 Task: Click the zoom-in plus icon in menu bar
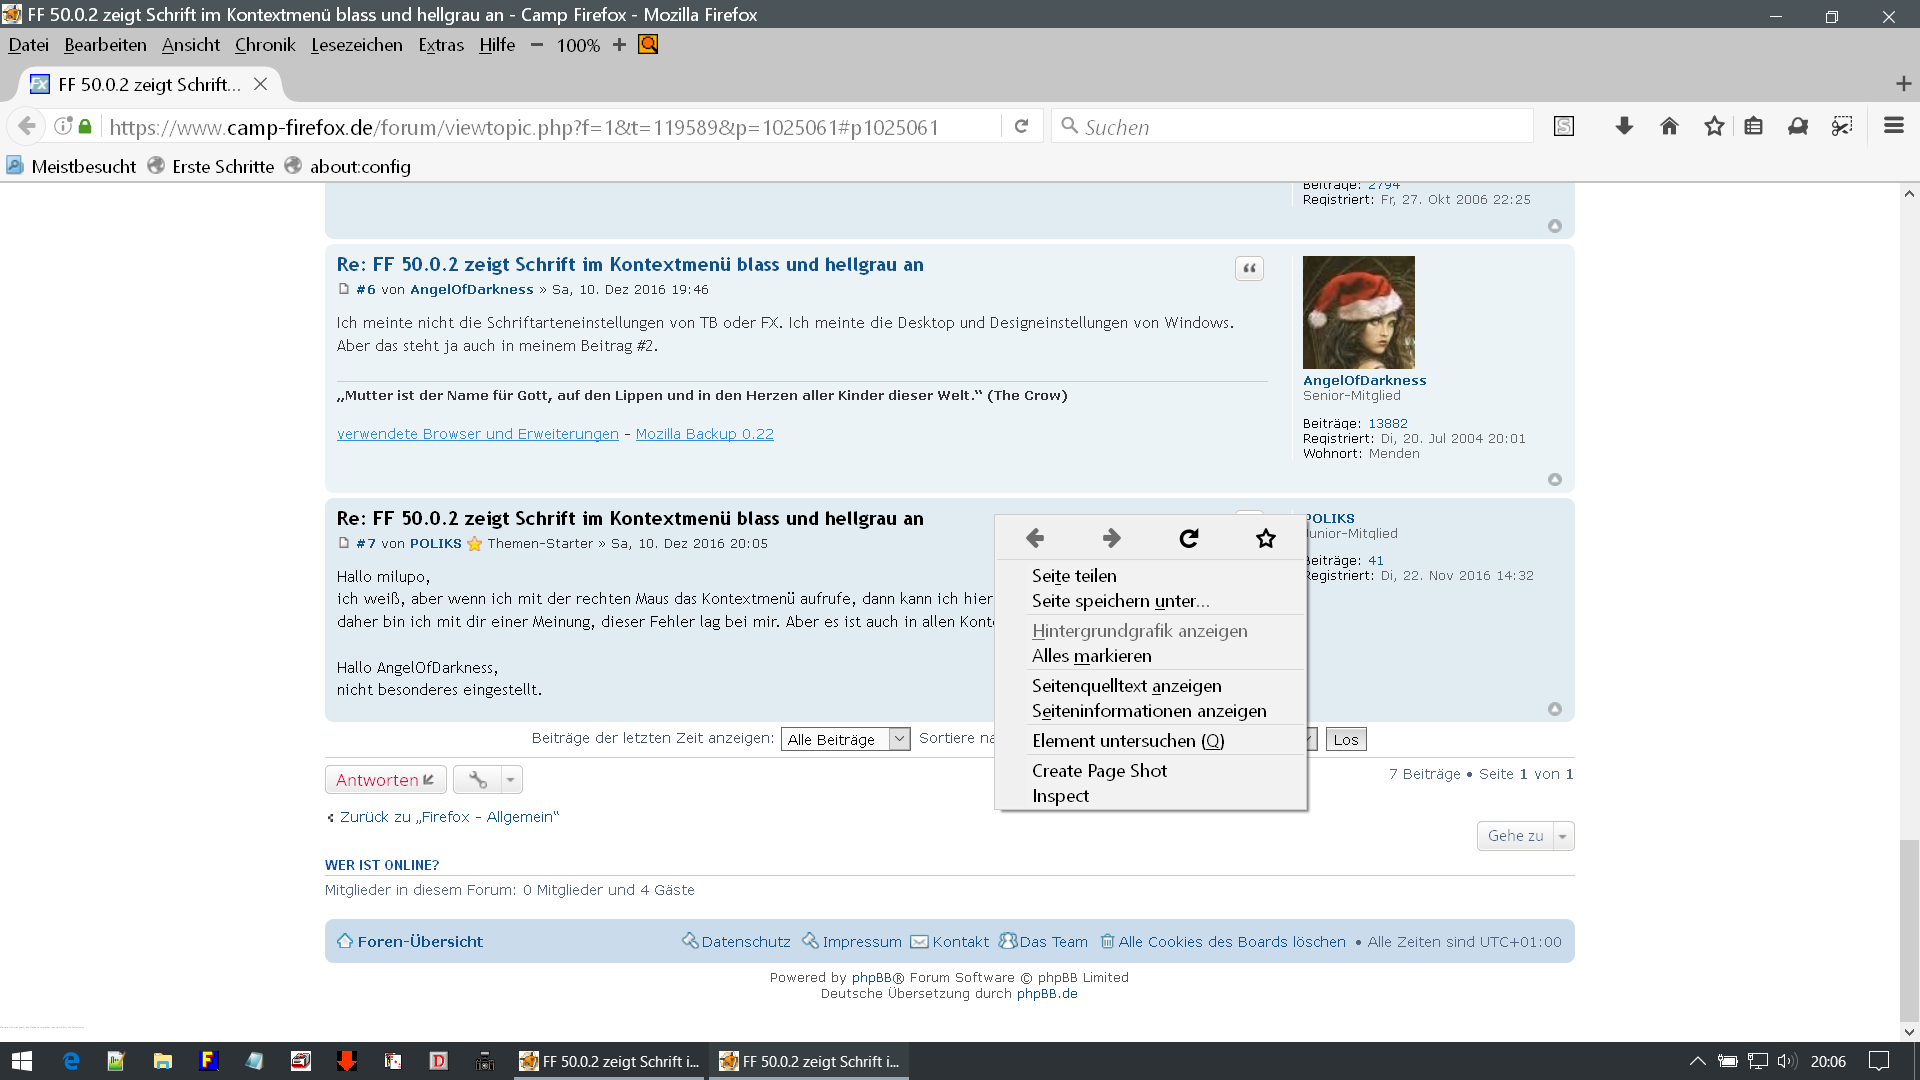click(619, 45)
